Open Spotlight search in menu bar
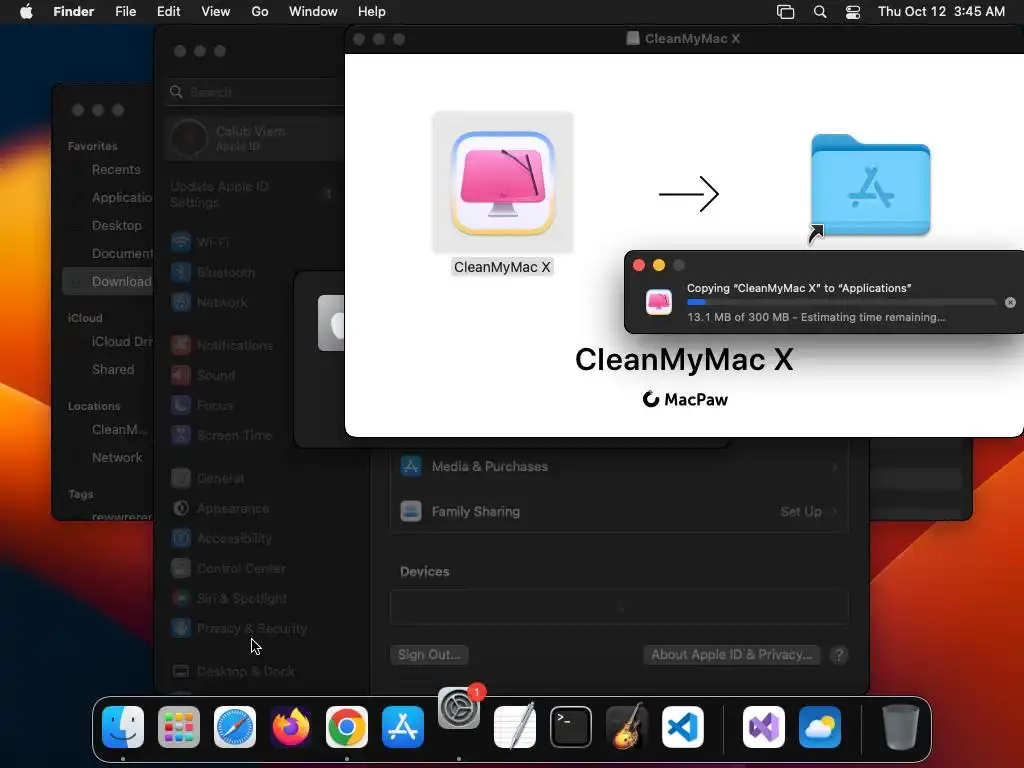 pyautogui.click(x=820, y=12)
